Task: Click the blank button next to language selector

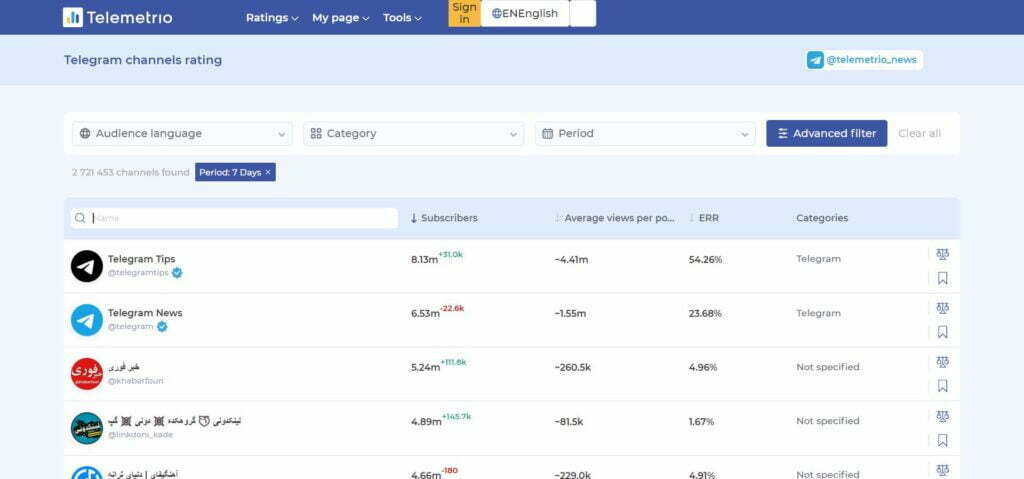Action: (x=583, y=13)
